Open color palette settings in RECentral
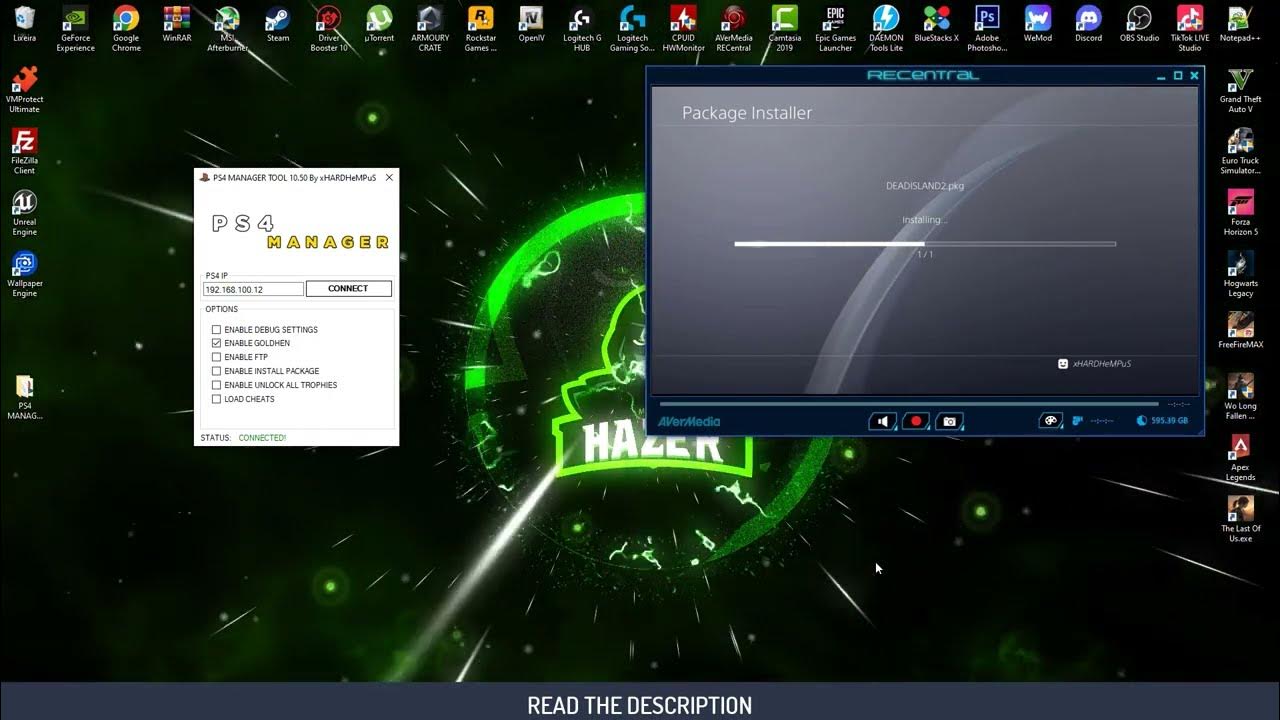This screenshot has width=1280, height=720. pos(1050,421)
